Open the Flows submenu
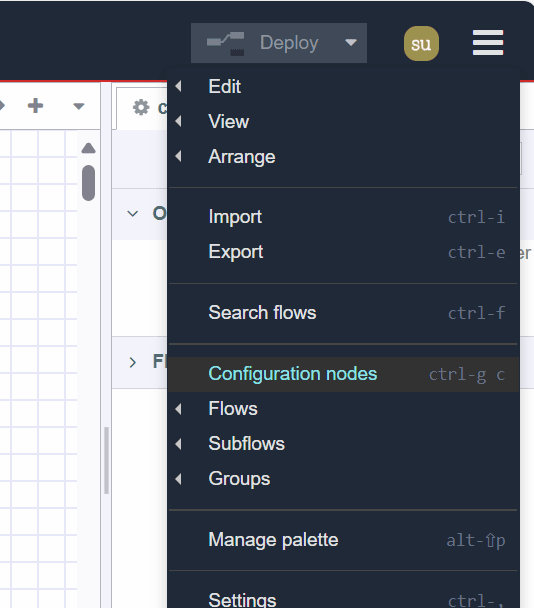This screenshot has width=534, height=608. 344,409
